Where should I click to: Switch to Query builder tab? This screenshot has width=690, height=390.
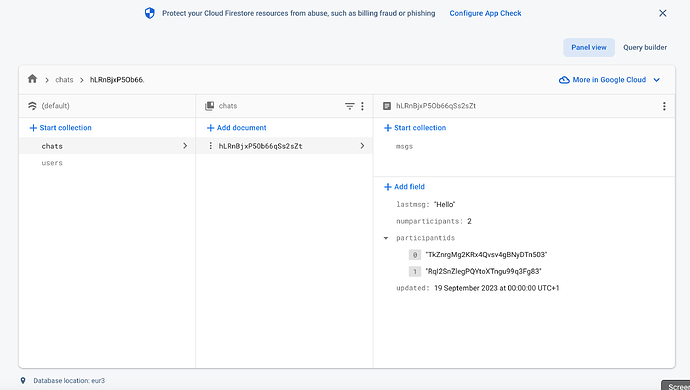pos(645,47)
